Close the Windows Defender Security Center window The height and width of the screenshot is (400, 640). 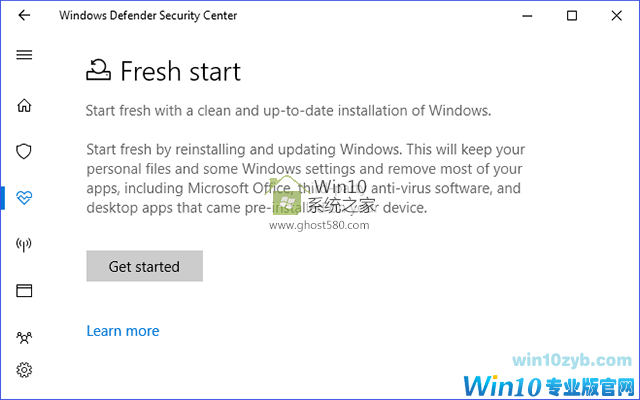coord(617,15)
